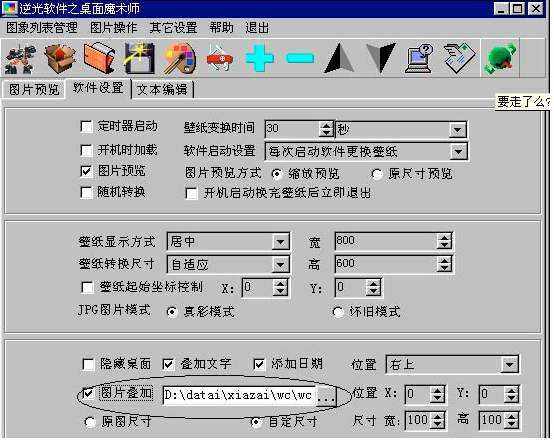The image size is (554, 440).
Task: Switch to the 文本编辑 tab
Action: [x=162, y=89]
